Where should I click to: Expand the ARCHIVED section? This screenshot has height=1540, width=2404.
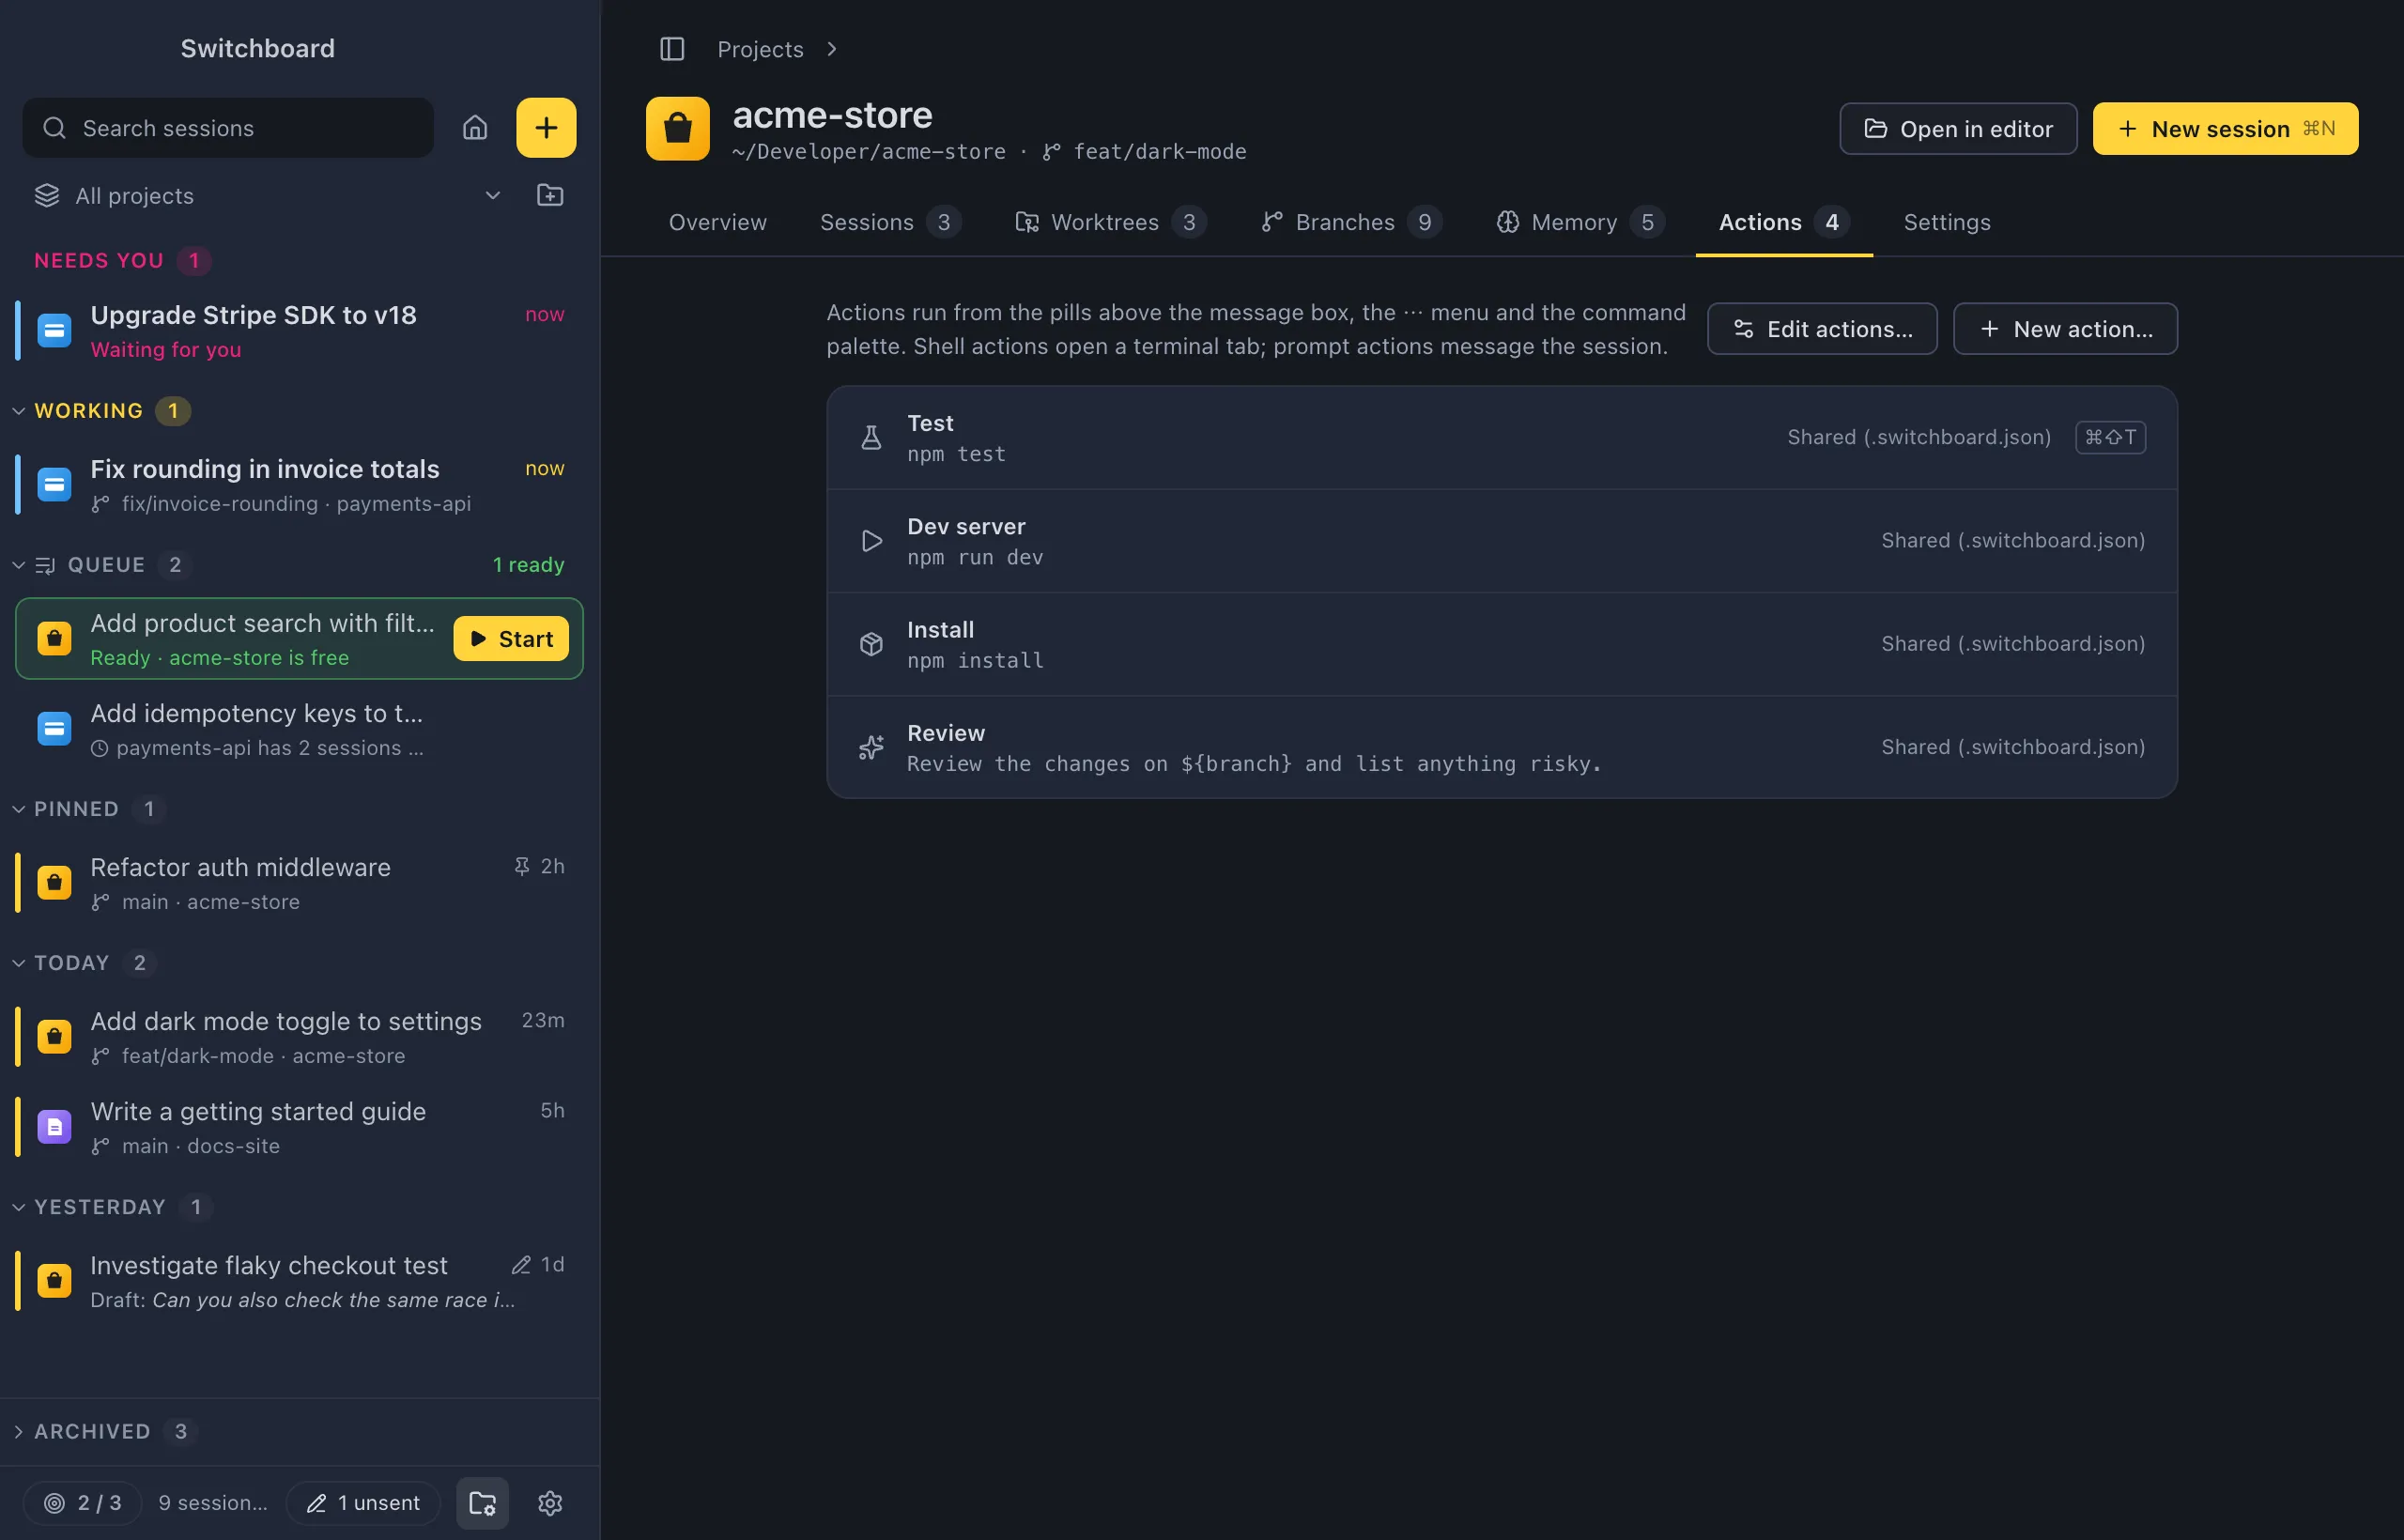click(18, 1432)
